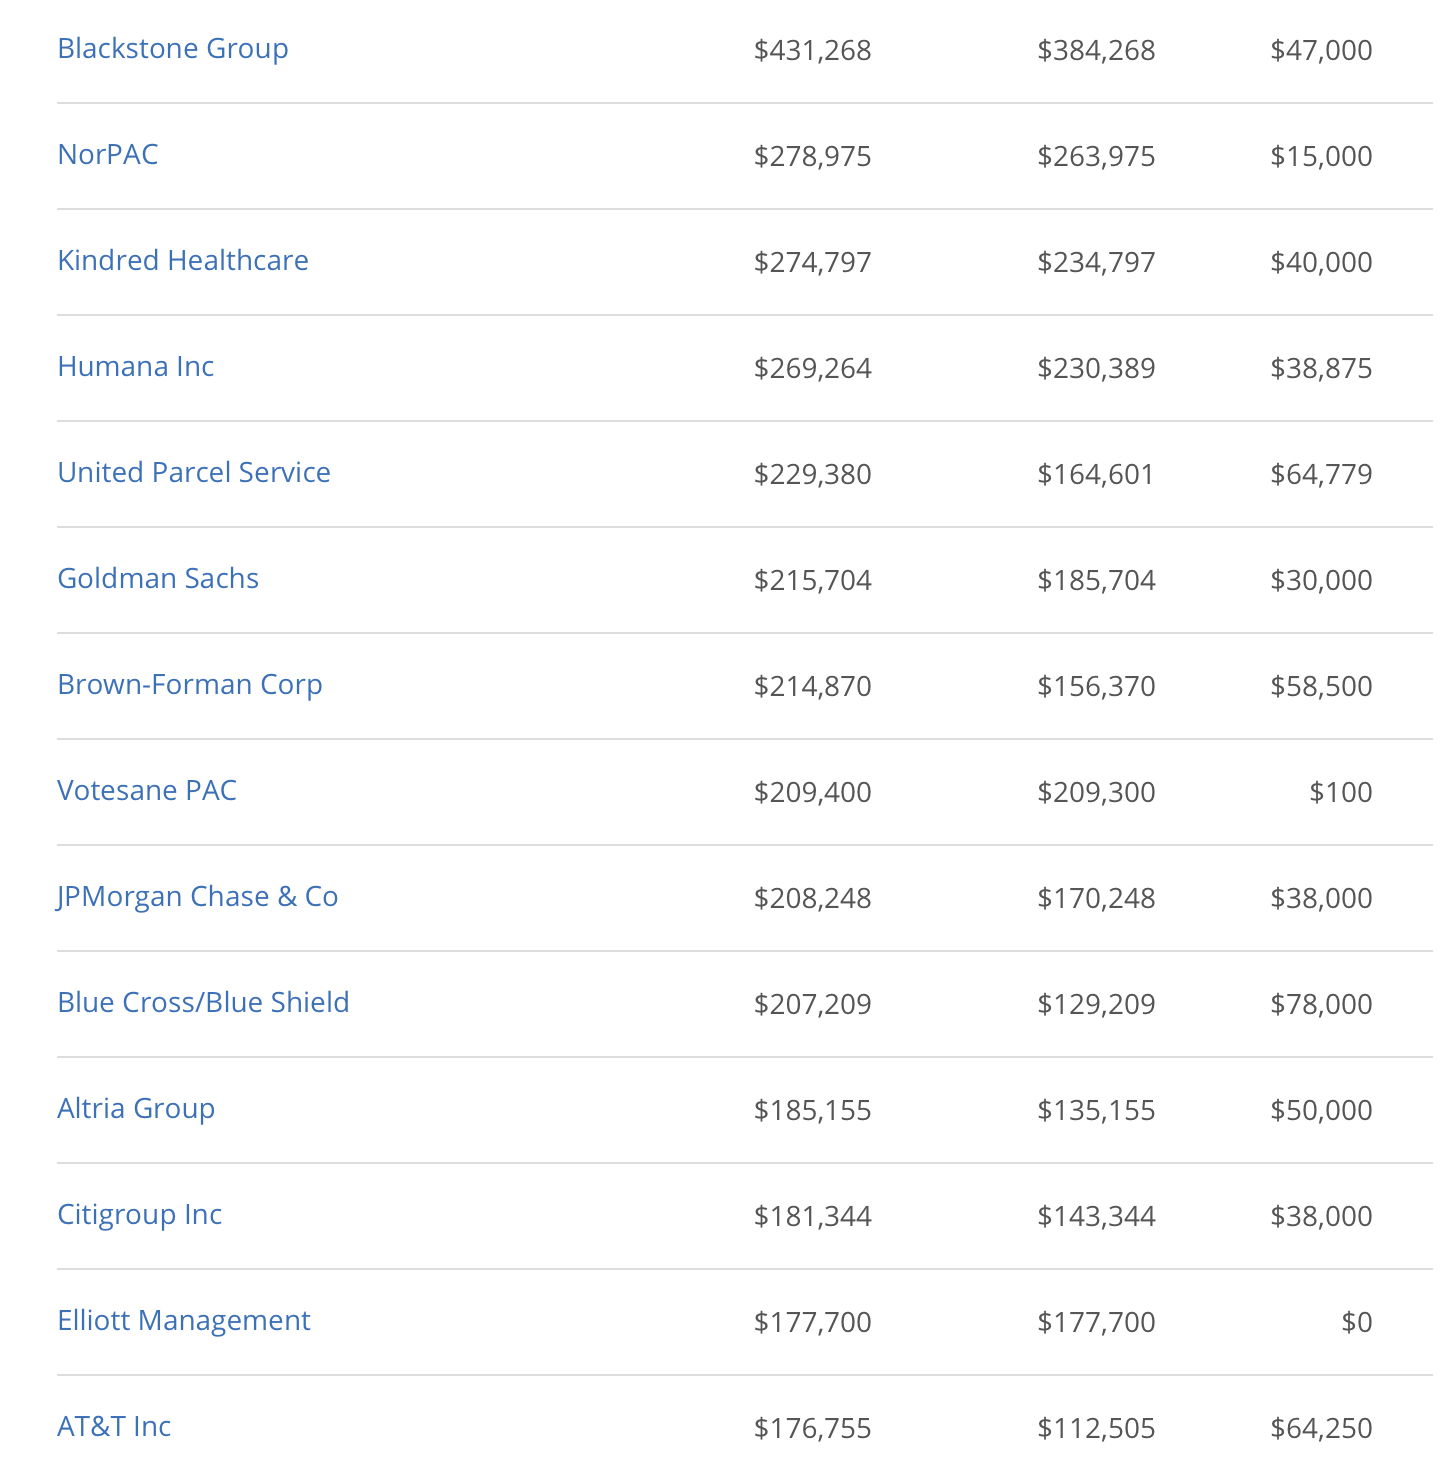Click Blackstone Group total $431,268
Viewport: 1450px width, 1475px height.
[812, 50]
